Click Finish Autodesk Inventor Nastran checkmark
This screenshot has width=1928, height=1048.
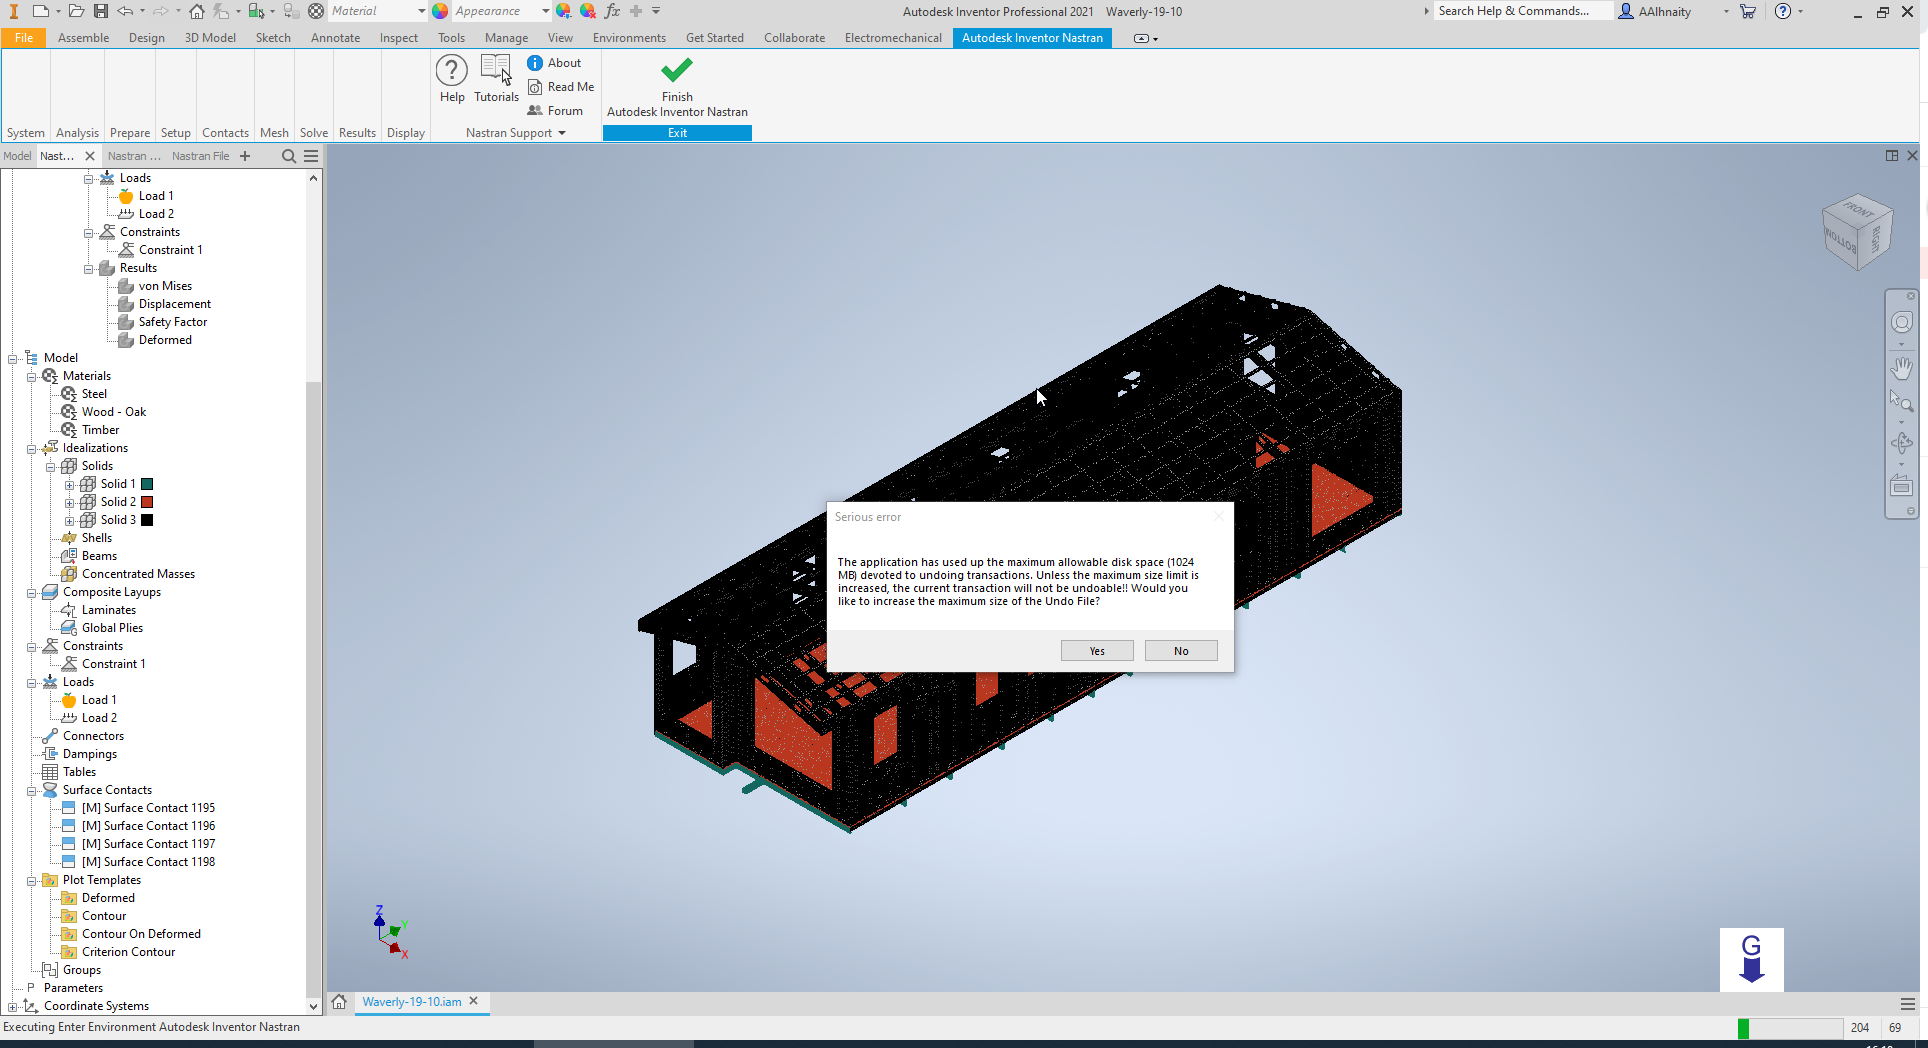(x=677, y=70)
